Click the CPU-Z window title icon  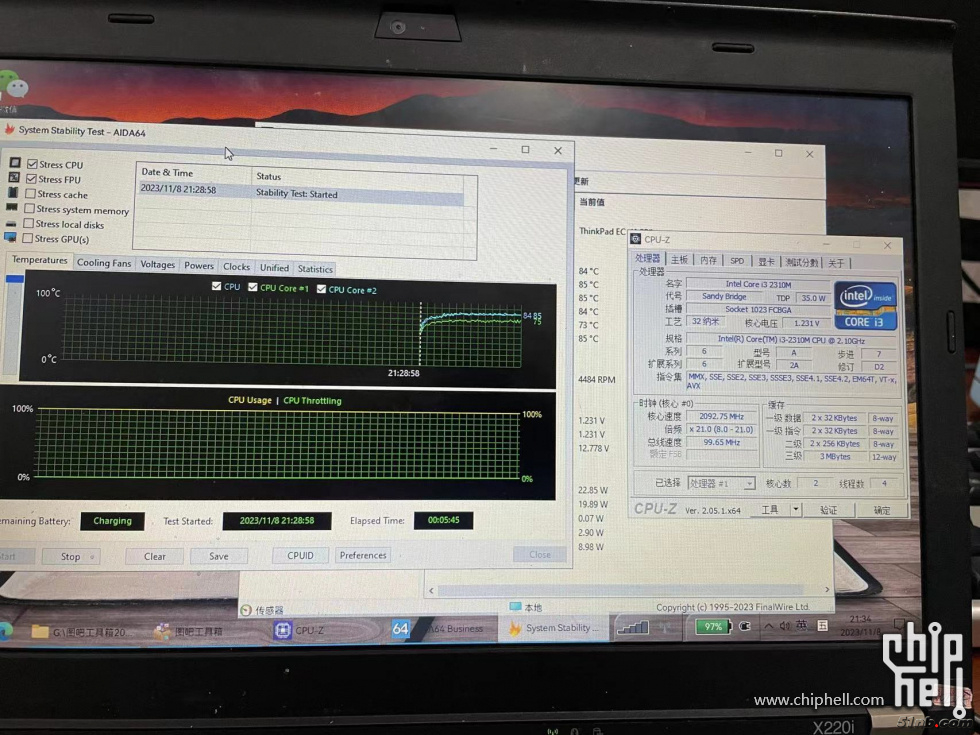click(x=636, y=239)
